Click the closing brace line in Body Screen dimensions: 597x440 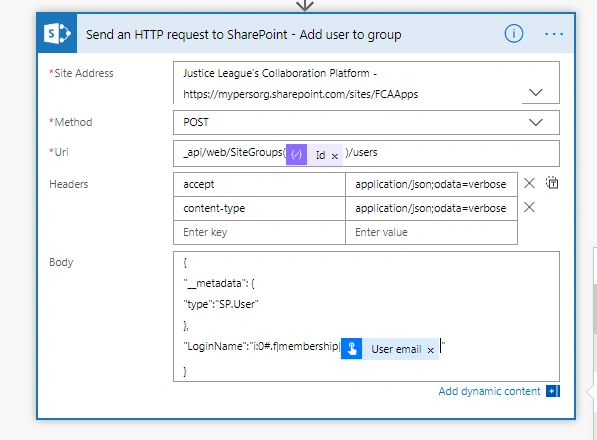point(185,371)
